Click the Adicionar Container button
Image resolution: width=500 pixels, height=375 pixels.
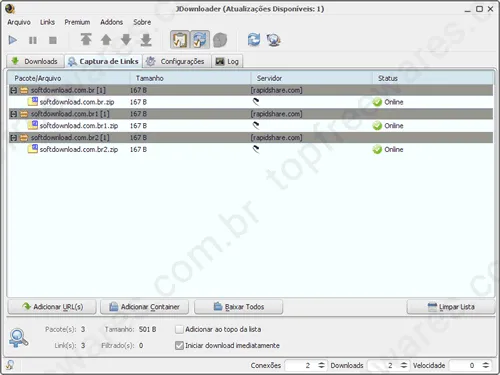pyautogui.click(x=144, y=307)
